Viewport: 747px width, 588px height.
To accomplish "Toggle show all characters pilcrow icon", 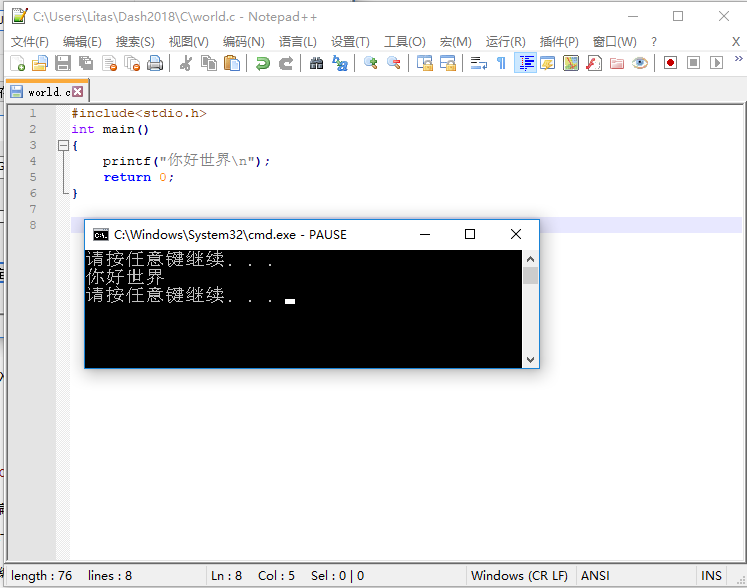I will click(501, 63).
